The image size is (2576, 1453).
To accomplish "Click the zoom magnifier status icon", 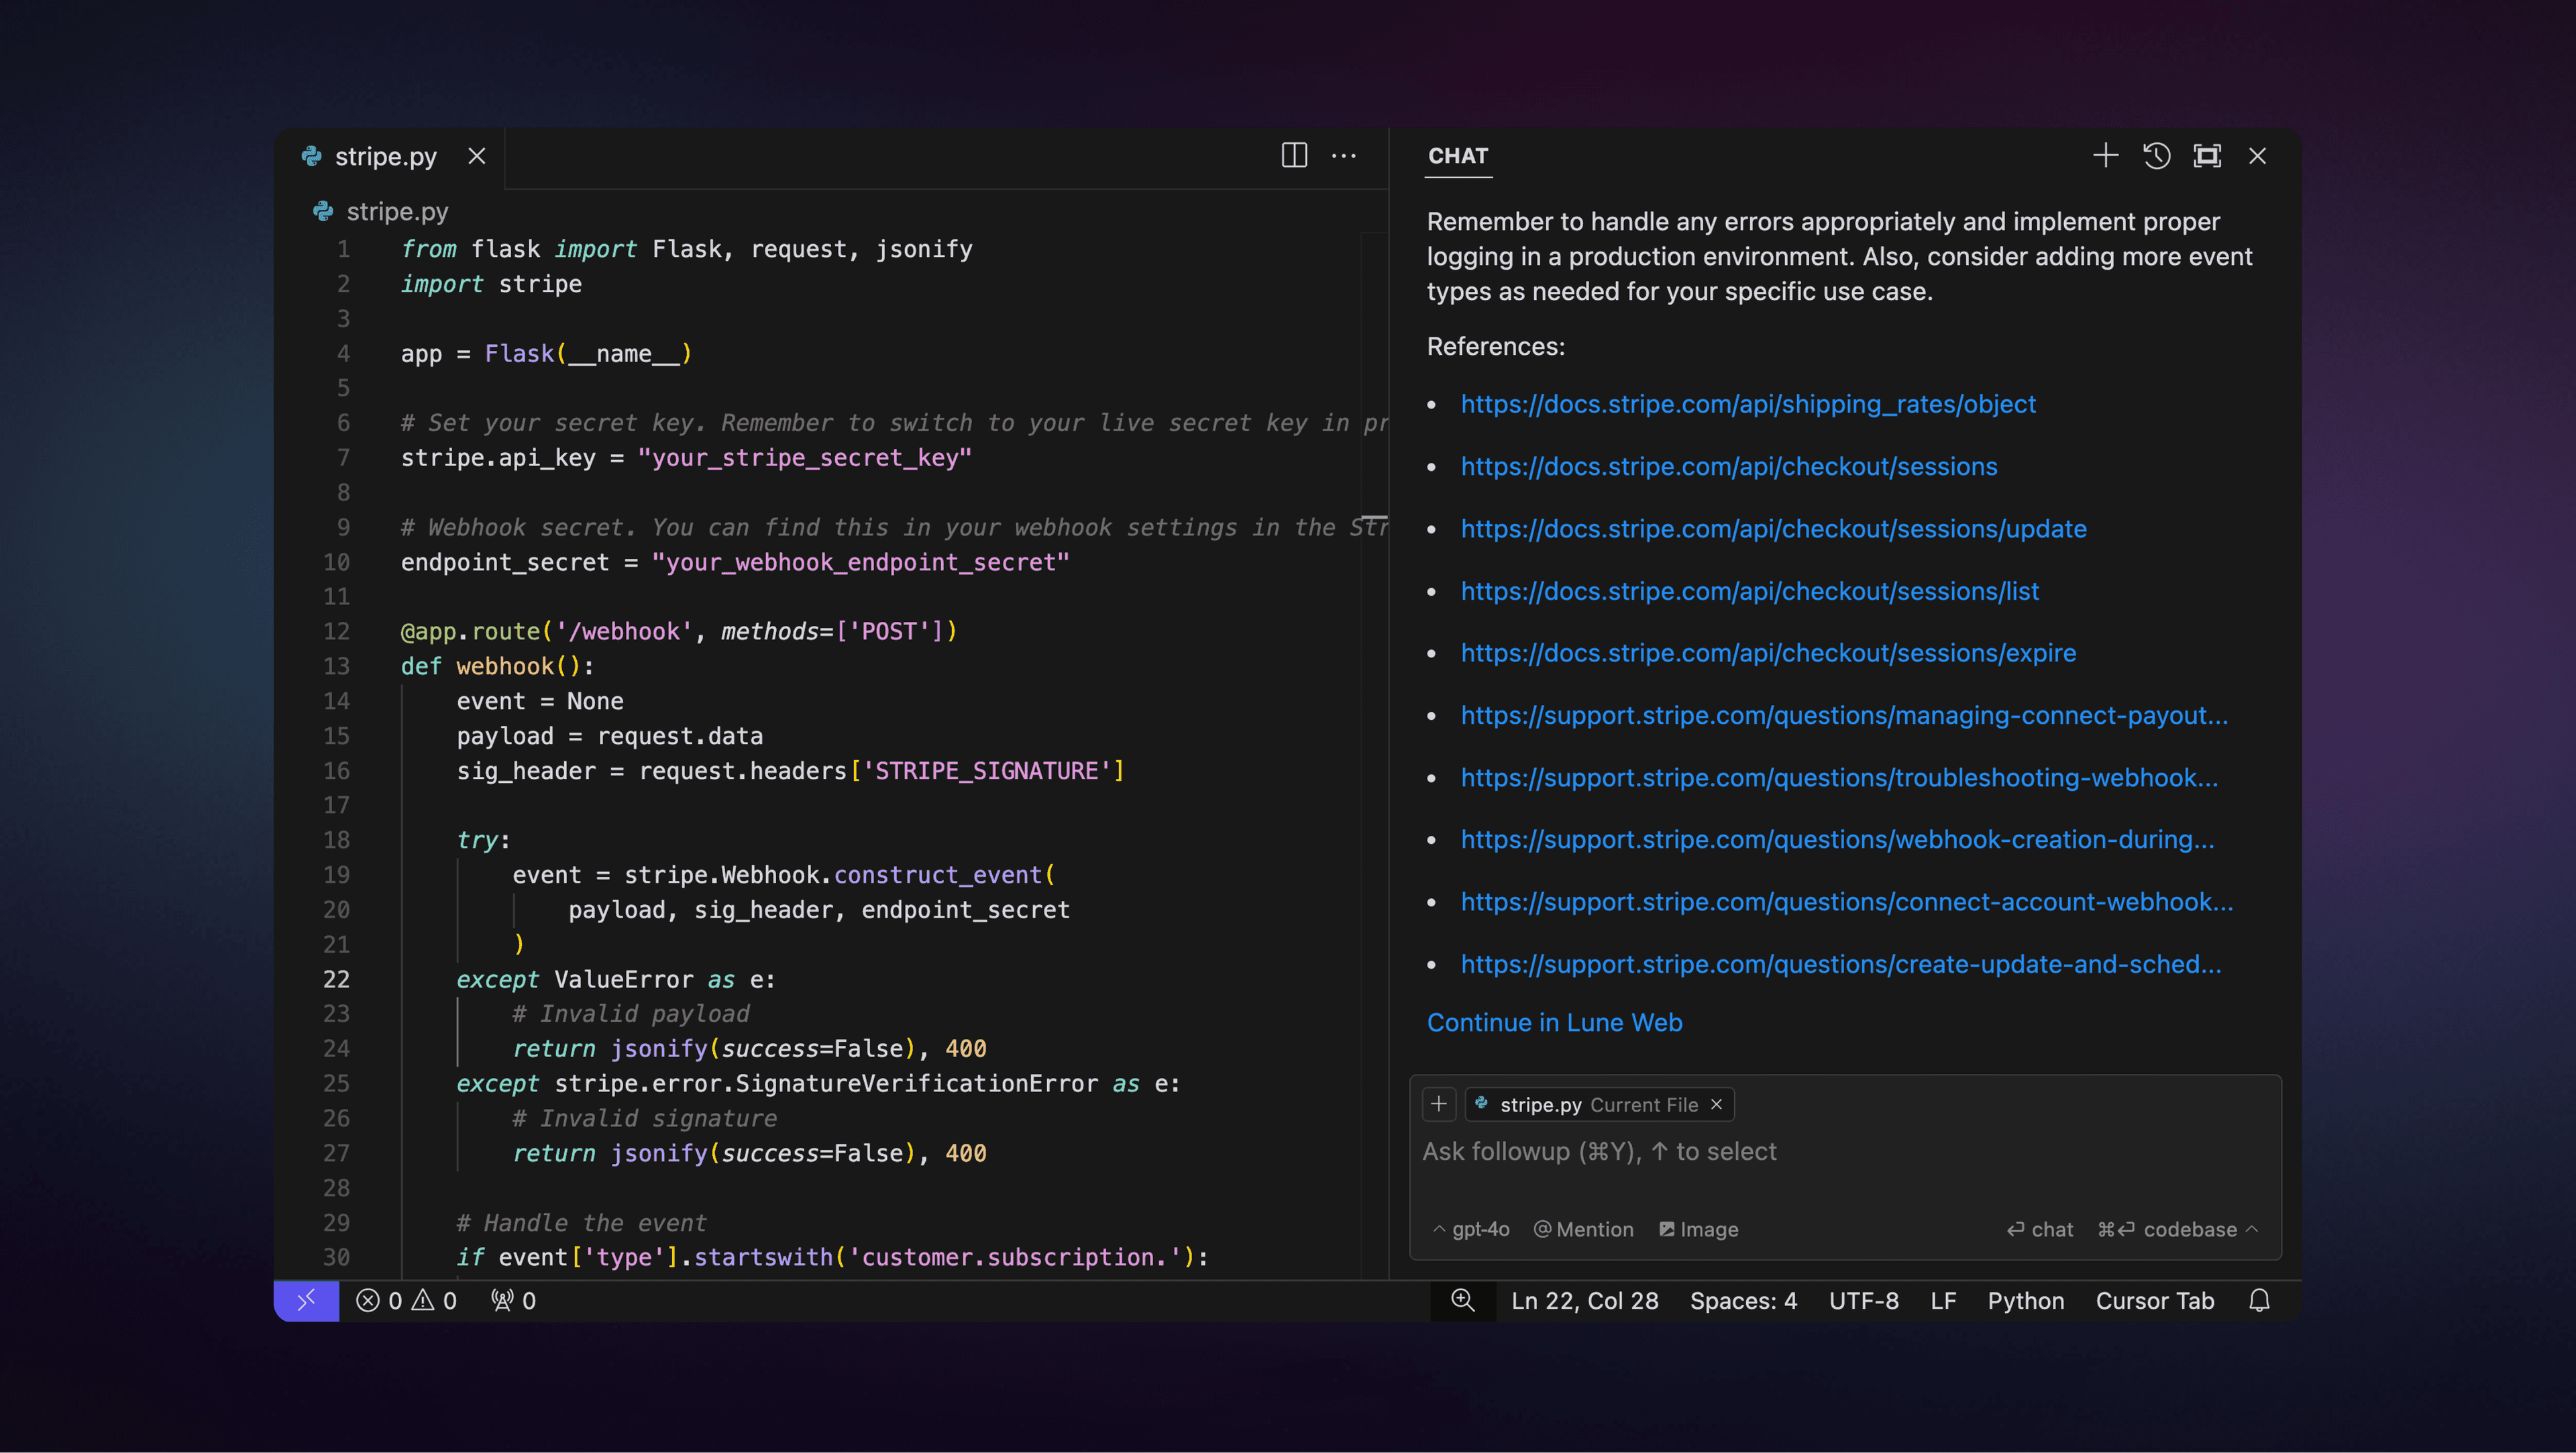I will pyautogui.click(x=1462, y=1300).
